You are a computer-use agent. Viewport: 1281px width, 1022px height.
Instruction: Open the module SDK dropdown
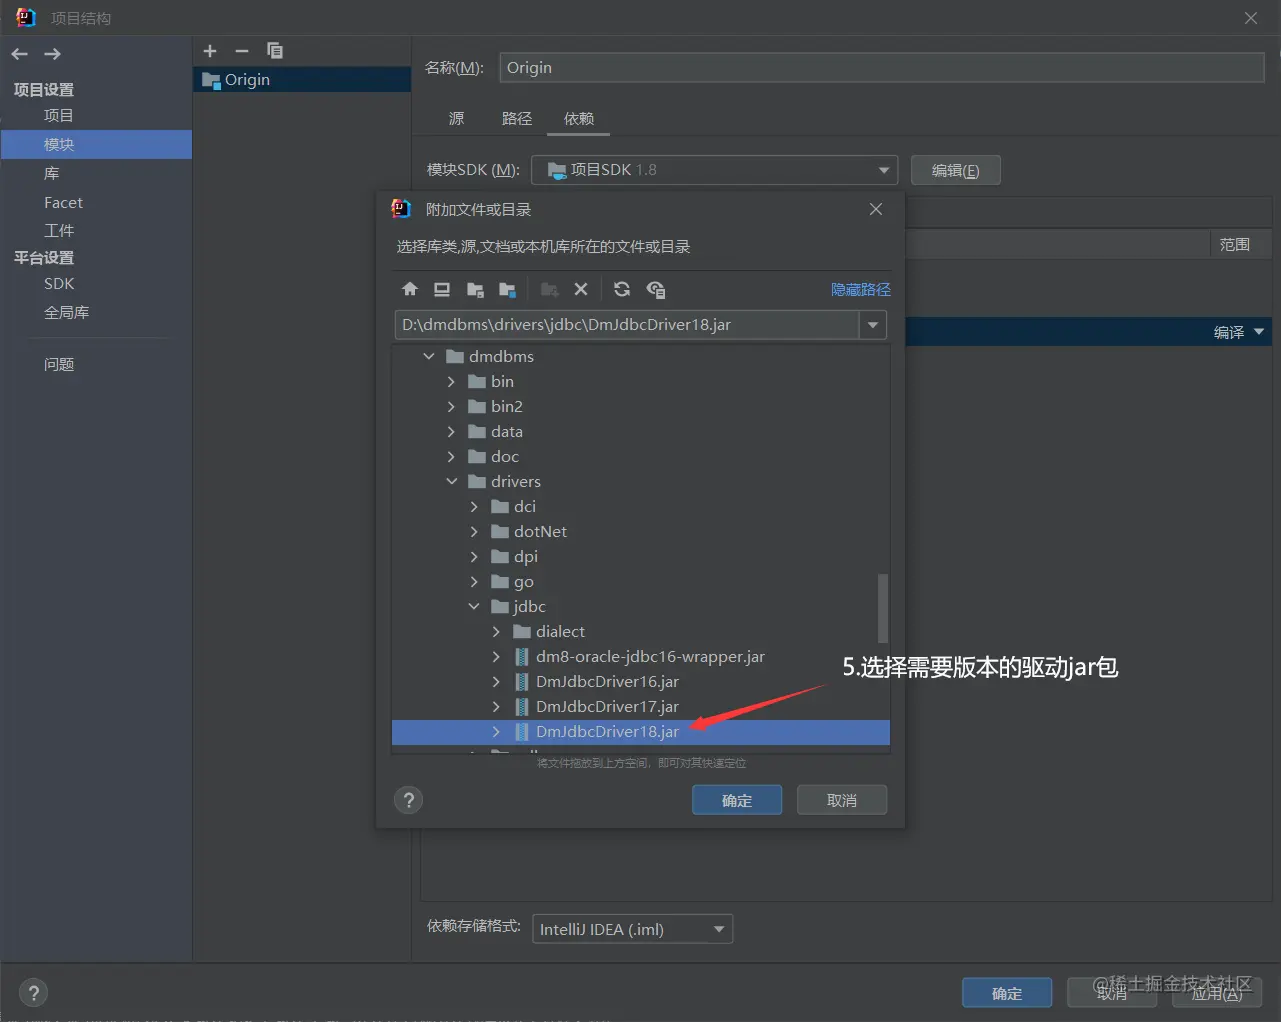point(884,170)
